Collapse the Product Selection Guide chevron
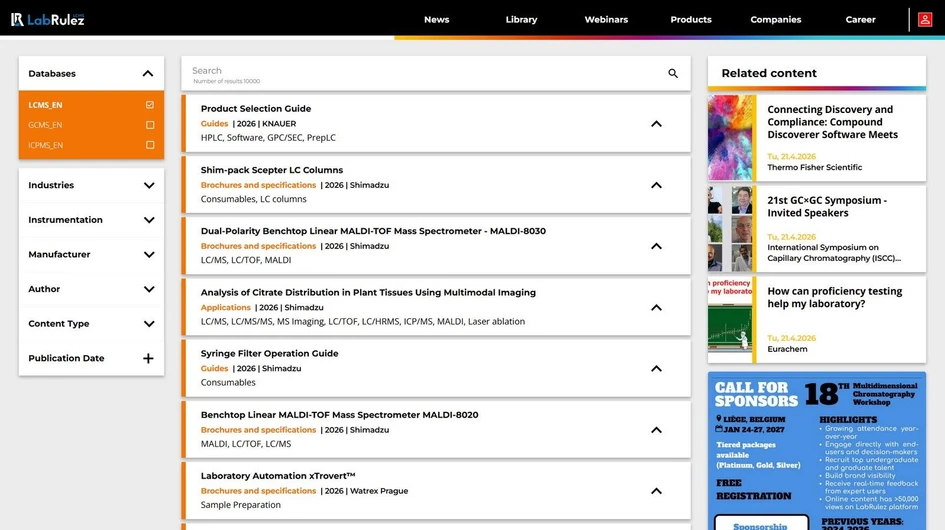 point(656,124)
